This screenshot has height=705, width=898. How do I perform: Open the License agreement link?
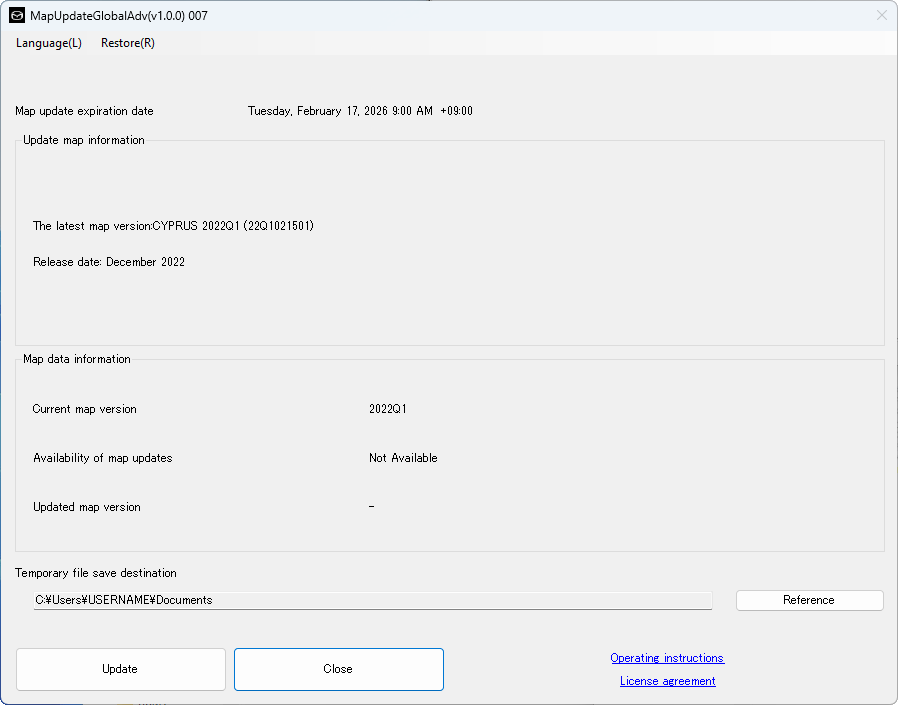tap(667, 681)
